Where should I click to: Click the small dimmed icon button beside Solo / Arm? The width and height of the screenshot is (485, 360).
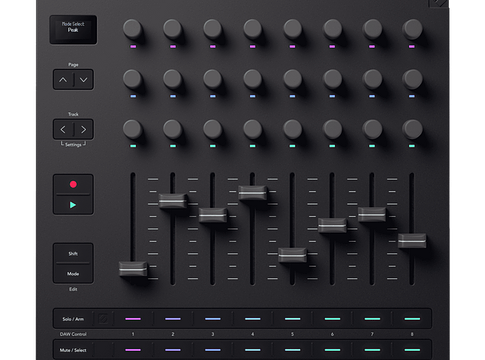point(103,319)
